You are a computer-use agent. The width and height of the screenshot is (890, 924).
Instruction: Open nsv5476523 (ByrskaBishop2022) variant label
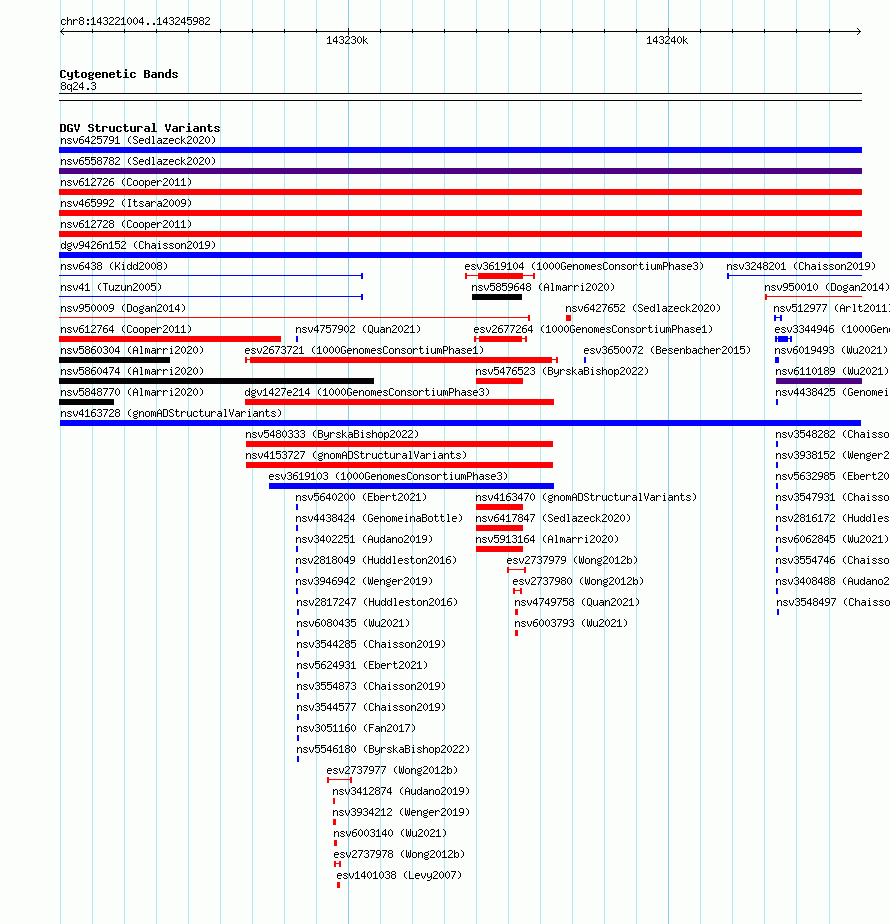562,371
